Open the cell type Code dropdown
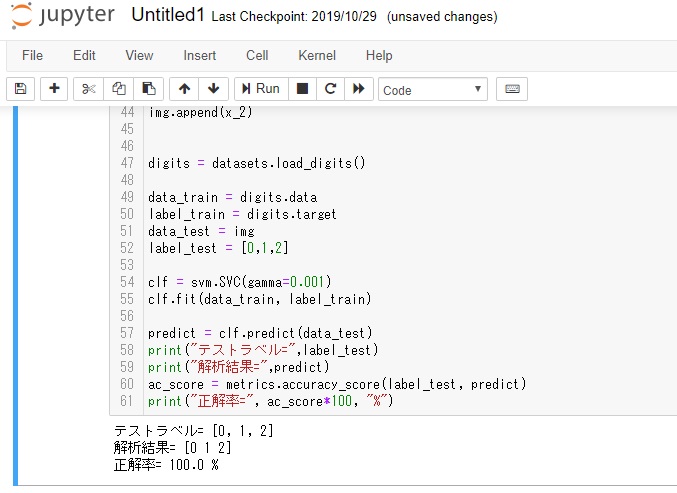 click(x=433, y=89)
